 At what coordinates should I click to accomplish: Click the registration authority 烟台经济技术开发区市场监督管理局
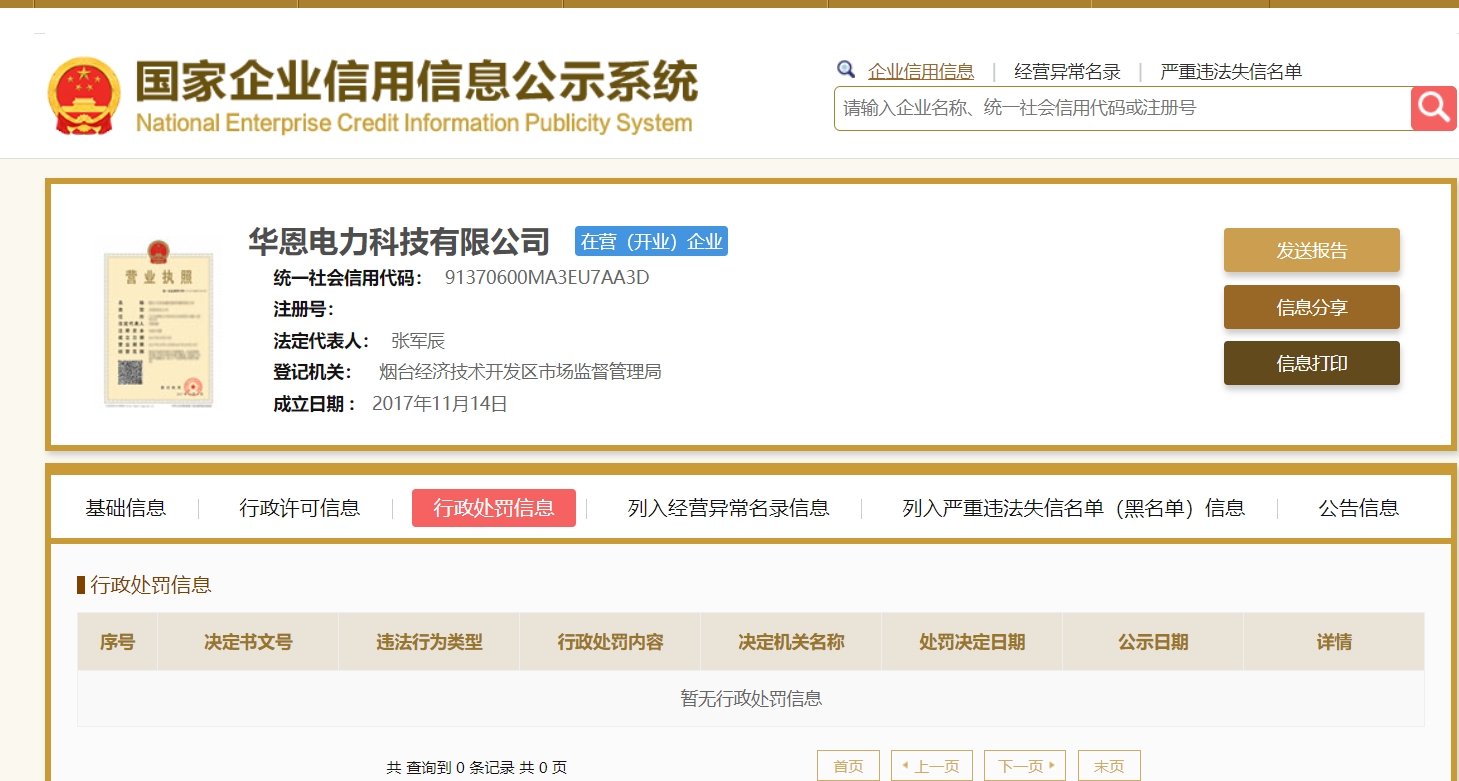[x=520, y=372]
